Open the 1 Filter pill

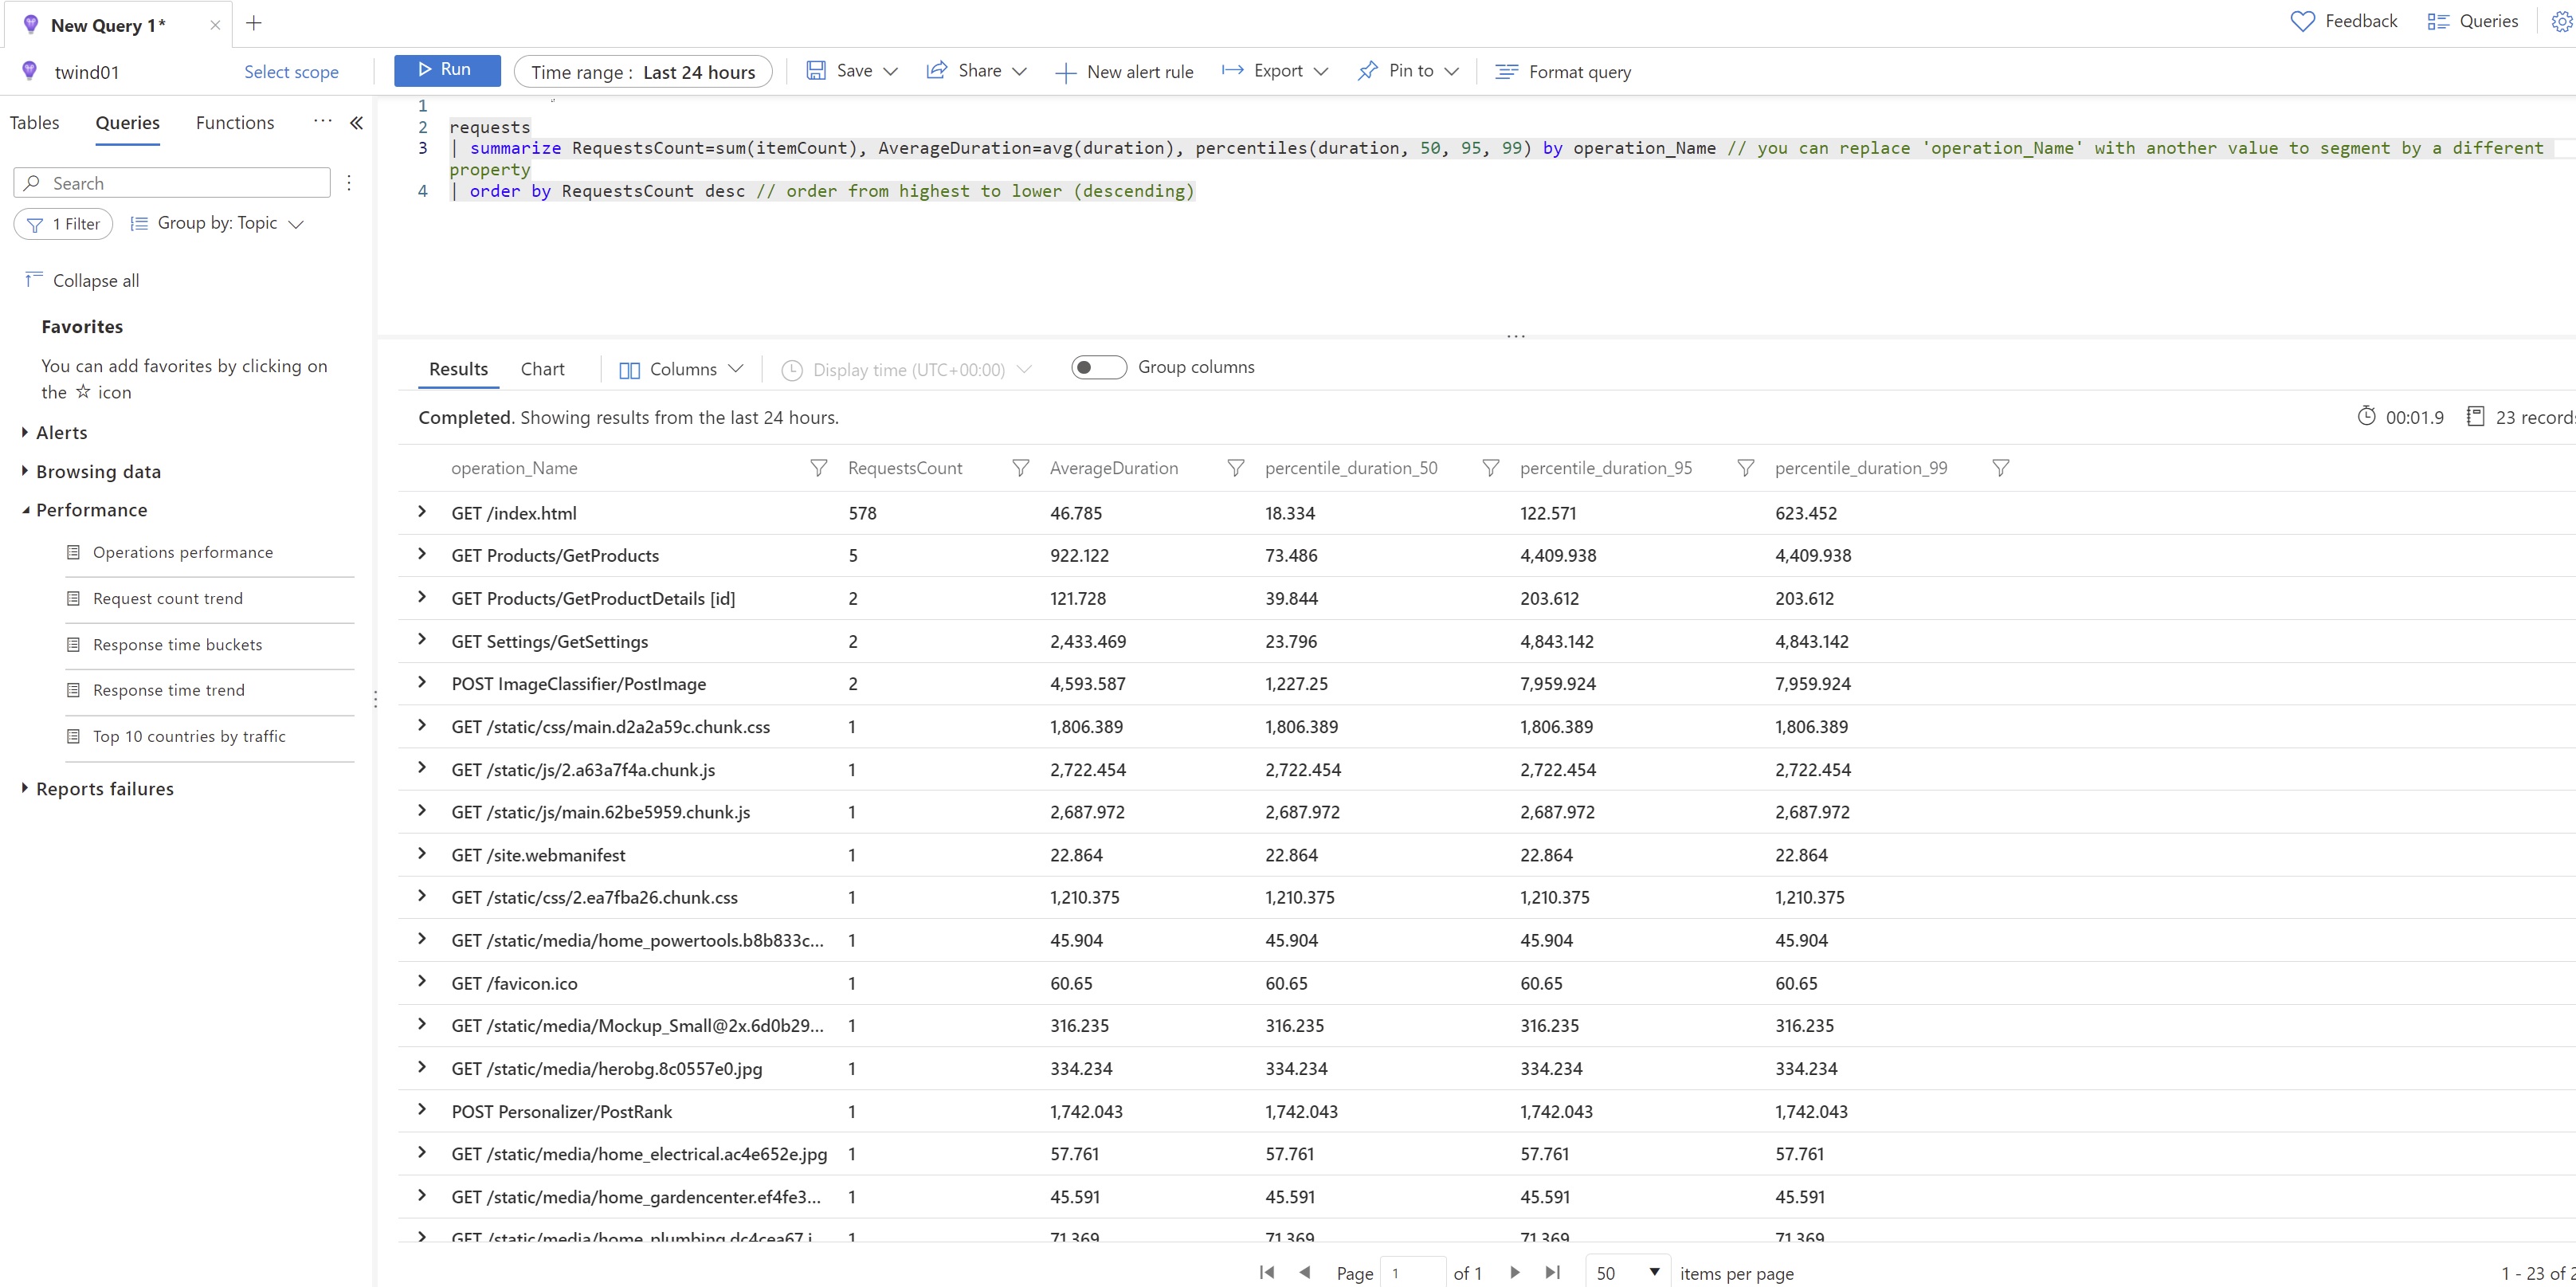click(x=63, y=224)
